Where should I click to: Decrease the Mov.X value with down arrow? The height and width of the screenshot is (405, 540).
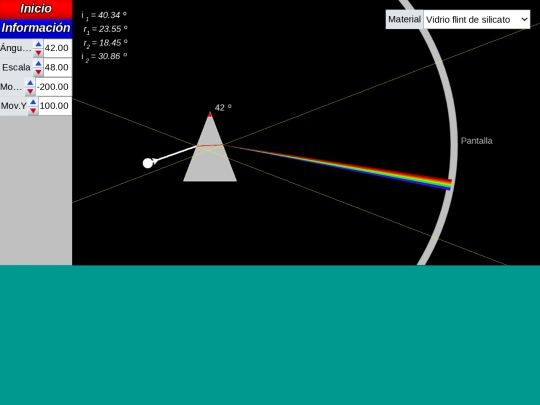coord(30,91)
